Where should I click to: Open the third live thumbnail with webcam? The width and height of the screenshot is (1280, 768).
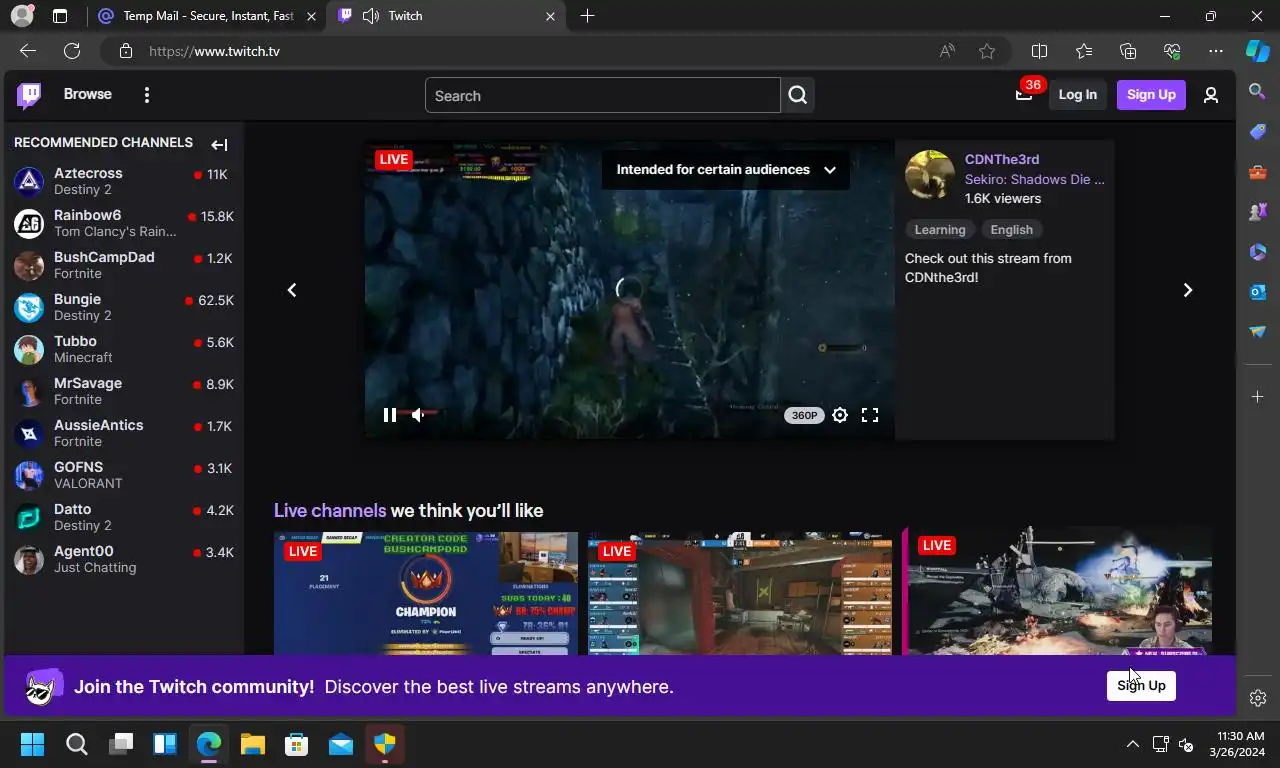coord(1057,591)
